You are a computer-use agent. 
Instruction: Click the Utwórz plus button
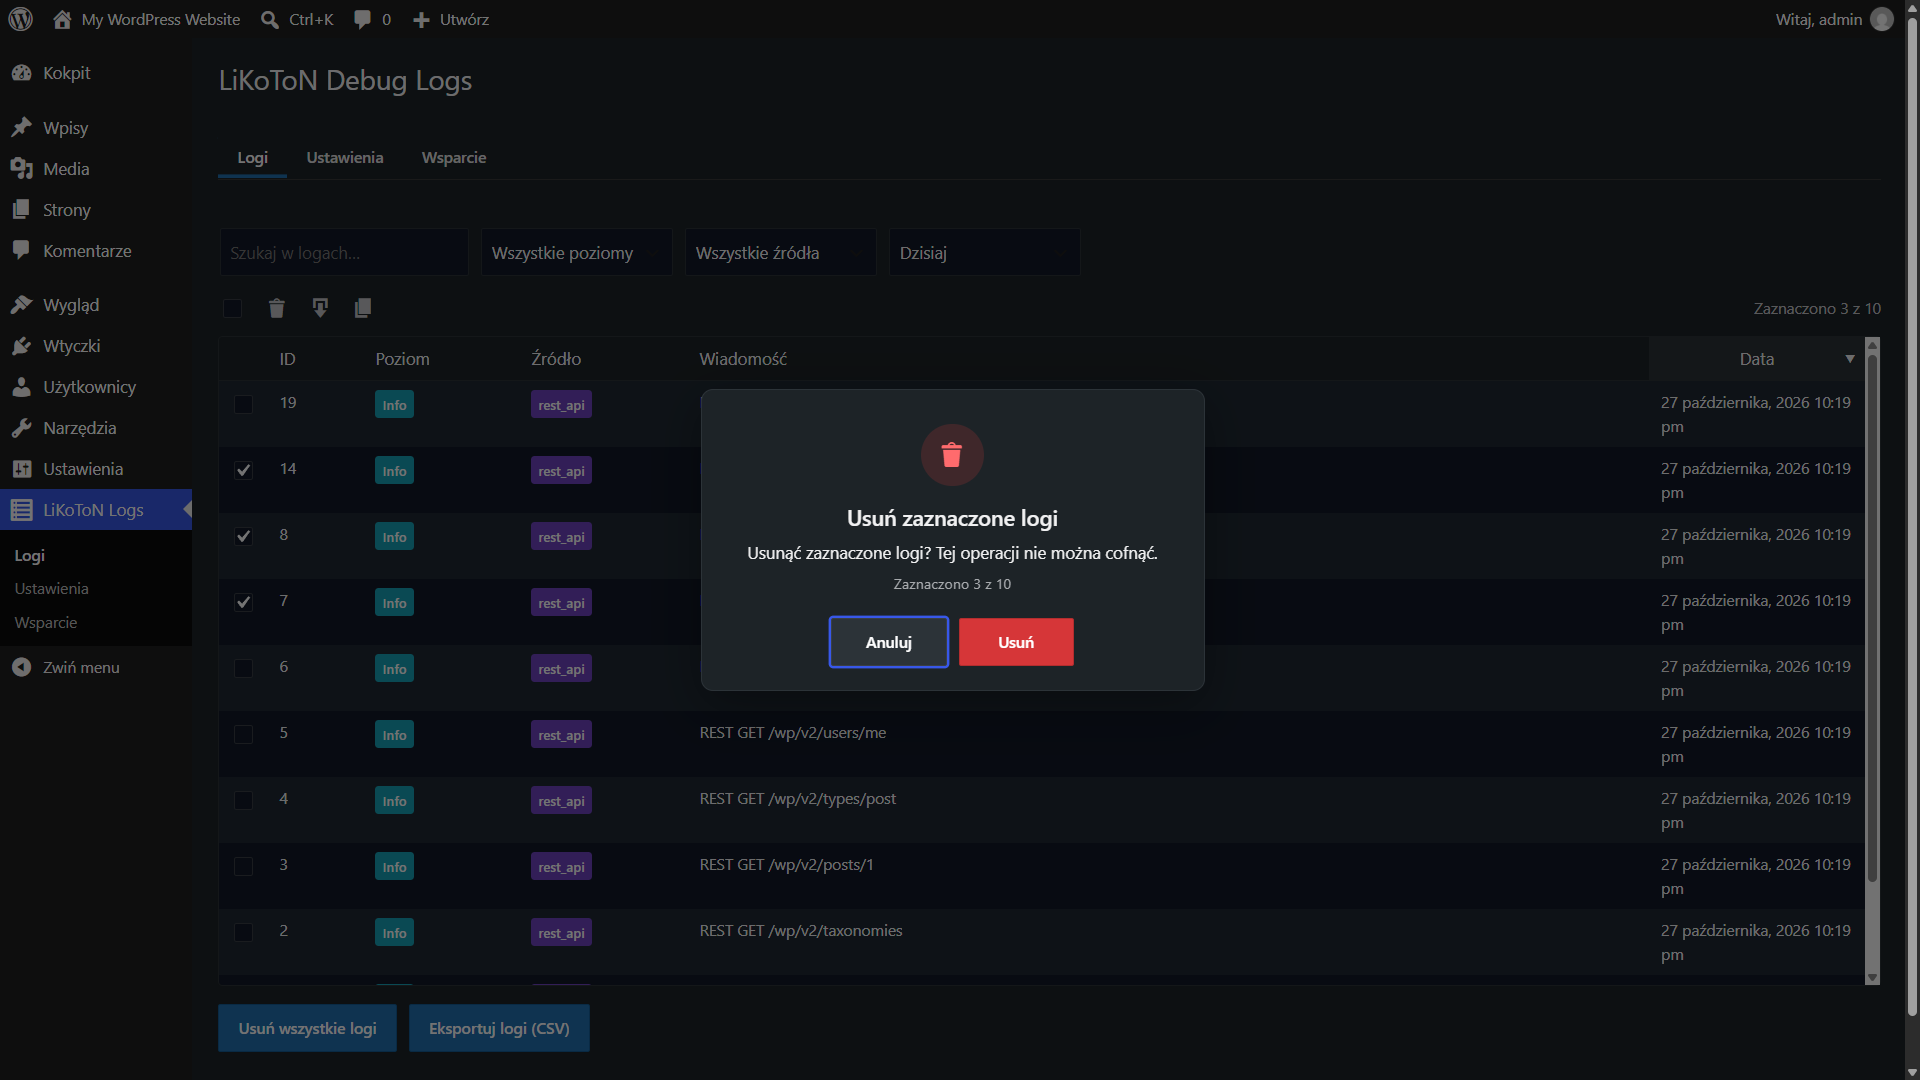pyautogui.click(x=451, y=19)
